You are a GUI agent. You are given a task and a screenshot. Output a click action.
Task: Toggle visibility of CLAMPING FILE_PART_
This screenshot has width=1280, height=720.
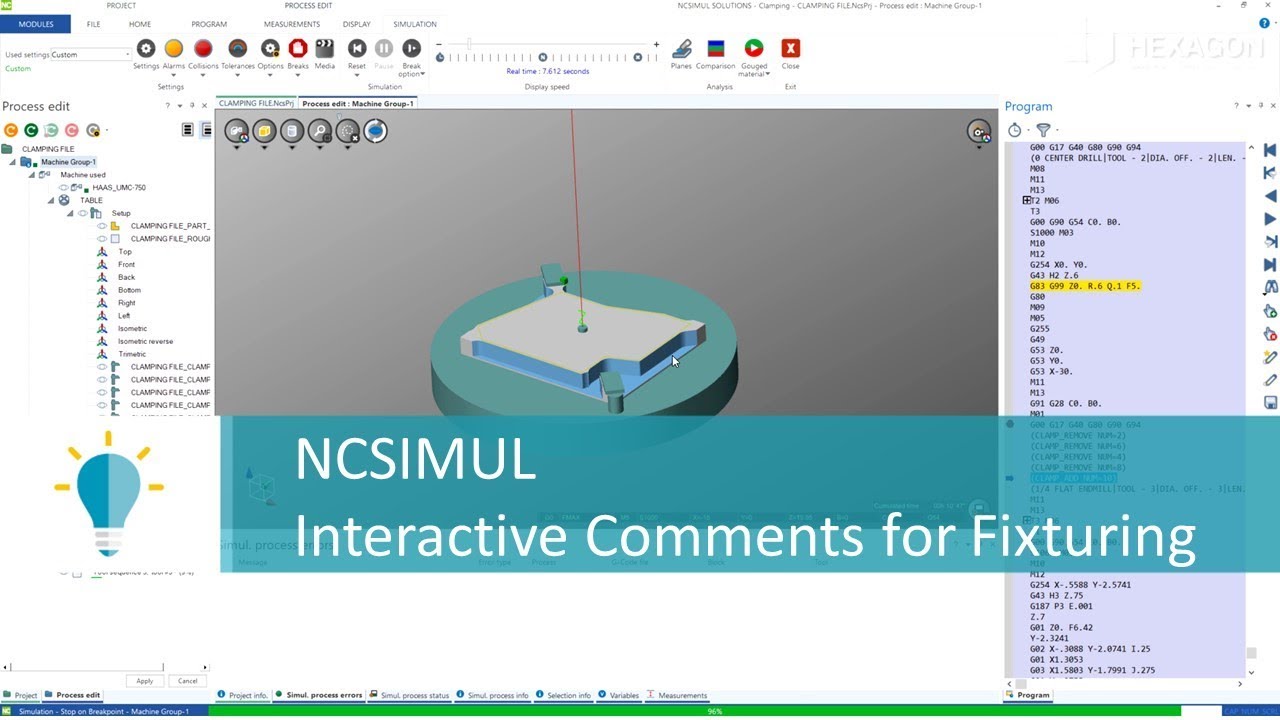coord(102,226)
